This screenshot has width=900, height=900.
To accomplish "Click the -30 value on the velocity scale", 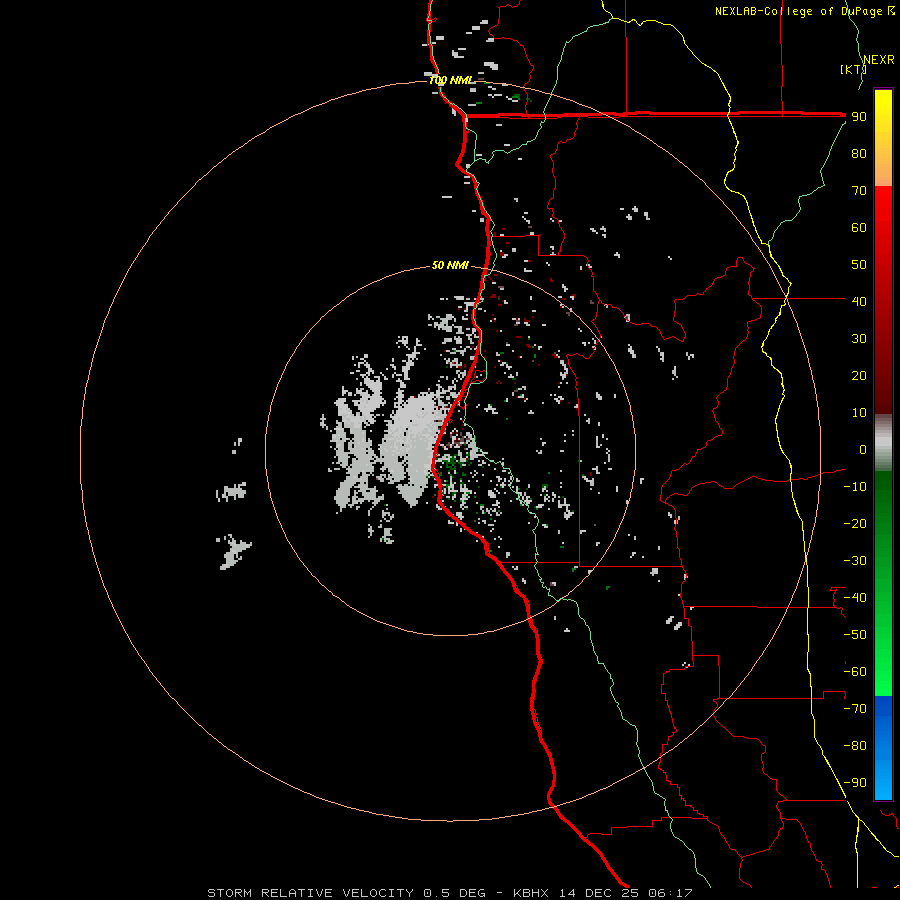I will pyautogui.click(x=855, y=561).
